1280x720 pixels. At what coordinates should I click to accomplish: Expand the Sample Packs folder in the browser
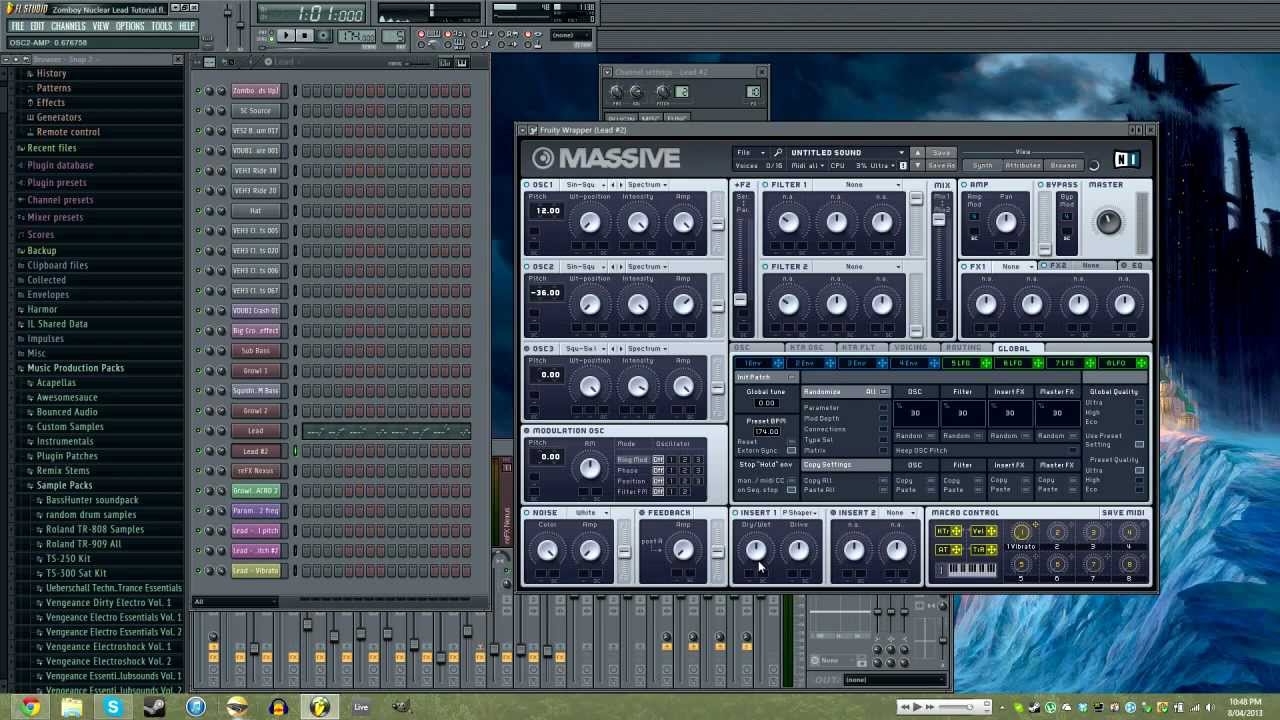click(64, 485)
